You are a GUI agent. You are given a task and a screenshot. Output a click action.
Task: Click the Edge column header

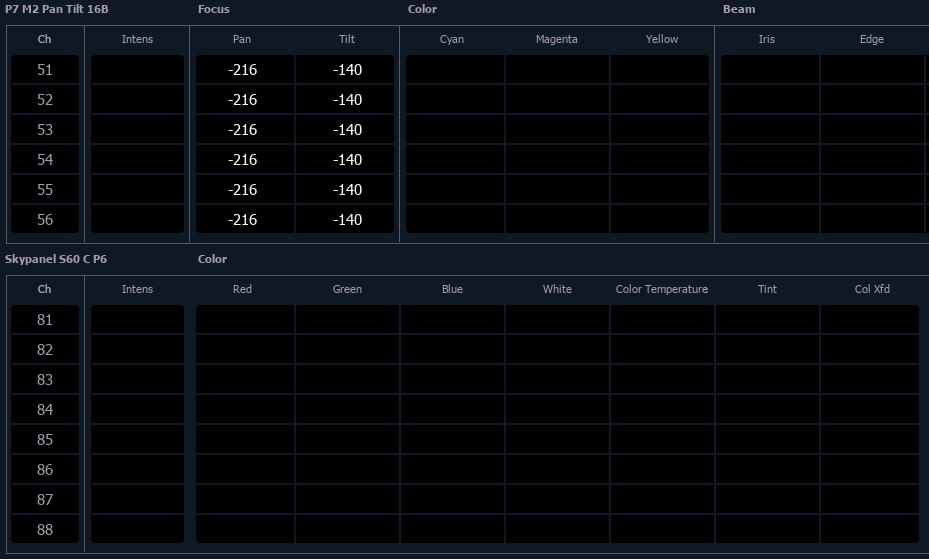(872, 39)
